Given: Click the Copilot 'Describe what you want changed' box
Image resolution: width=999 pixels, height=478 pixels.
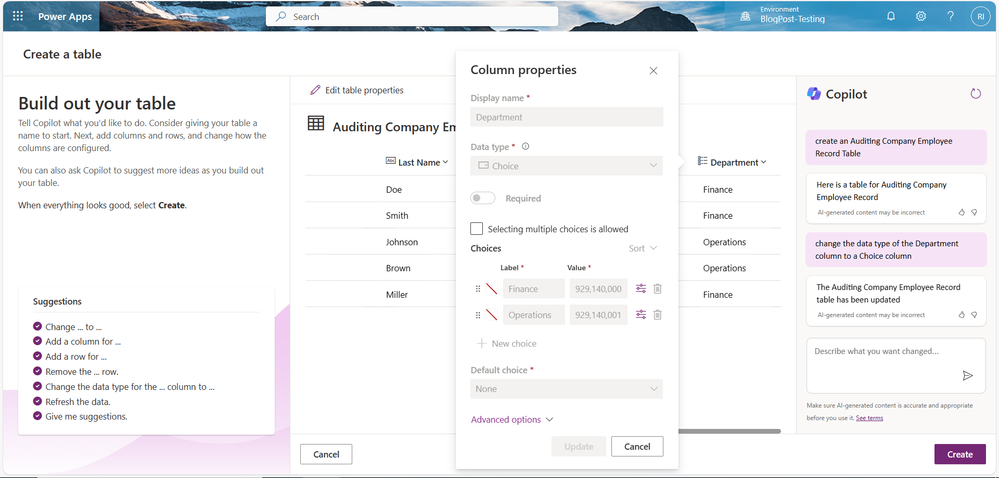Looking at the screenshot, I should (x=896, y=366).
